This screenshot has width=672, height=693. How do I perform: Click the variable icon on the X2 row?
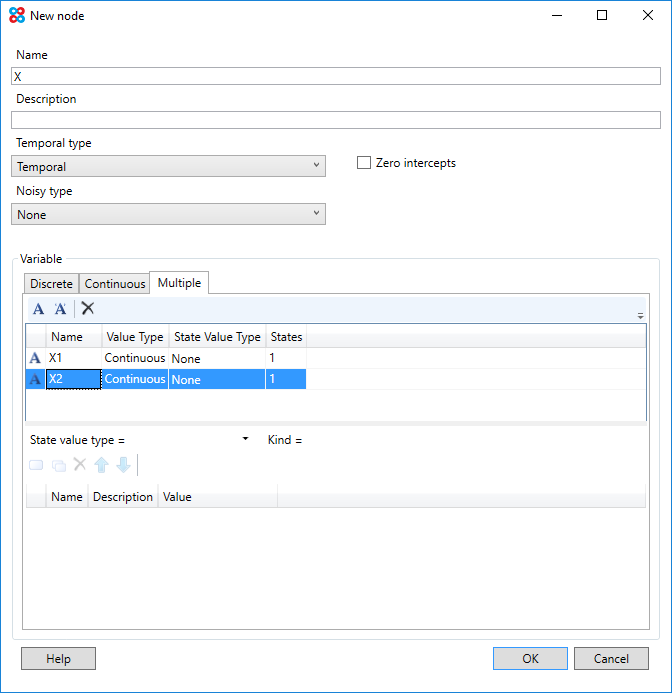(35, 379)
